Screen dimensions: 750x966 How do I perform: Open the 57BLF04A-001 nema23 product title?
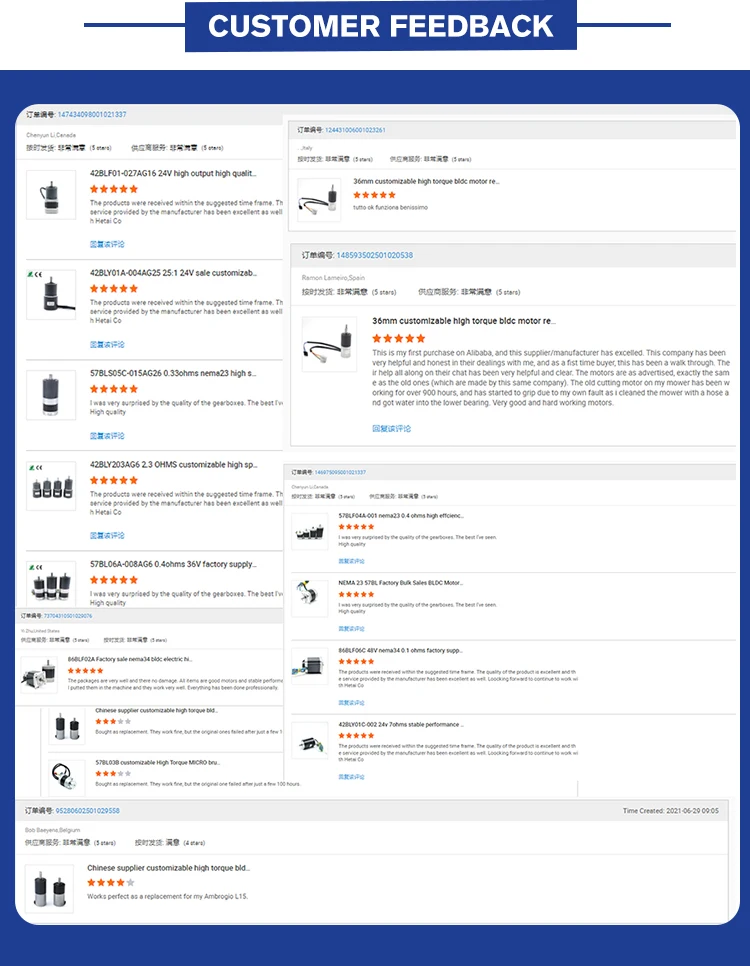pyautogui.click(x=401, y=516)
